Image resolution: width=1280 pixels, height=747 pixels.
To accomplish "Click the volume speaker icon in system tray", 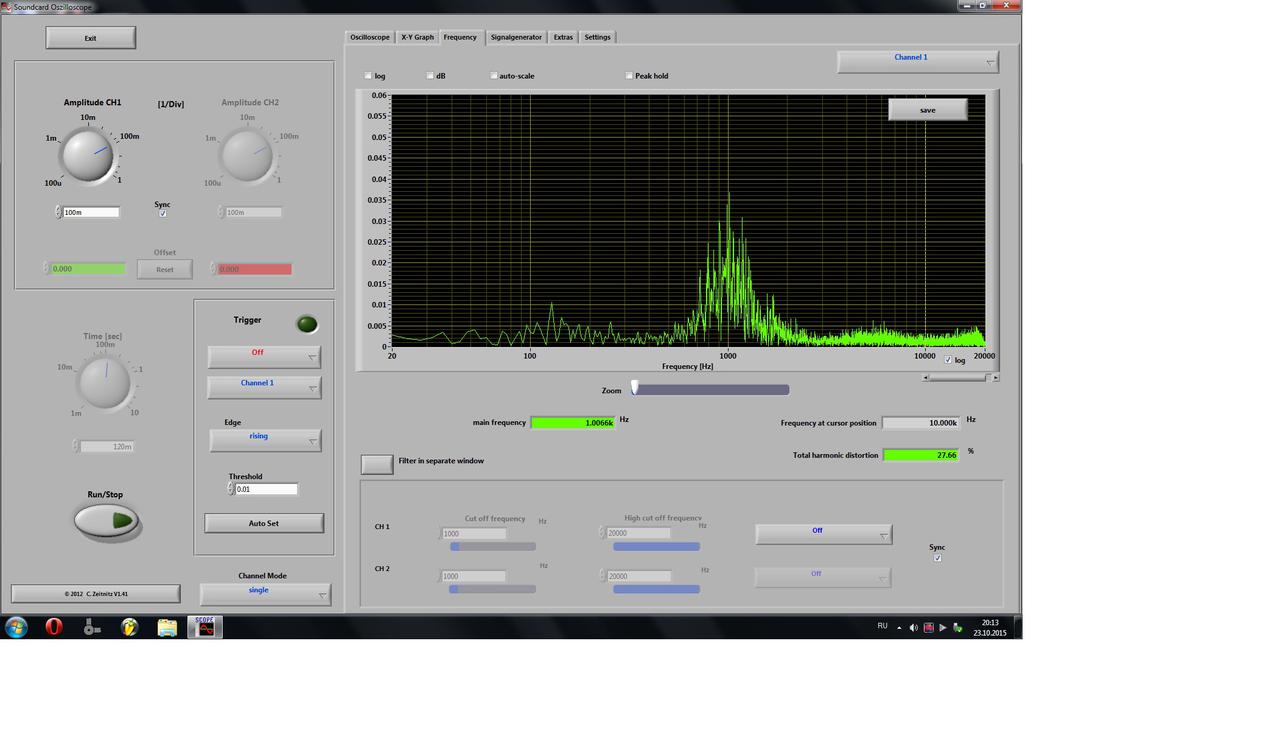I will tap(913, 627).
